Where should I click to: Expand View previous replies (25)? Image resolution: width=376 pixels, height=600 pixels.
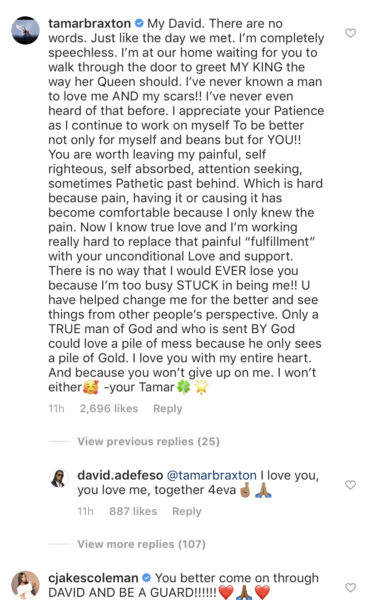pyautogui.click(x=148, y=442)
